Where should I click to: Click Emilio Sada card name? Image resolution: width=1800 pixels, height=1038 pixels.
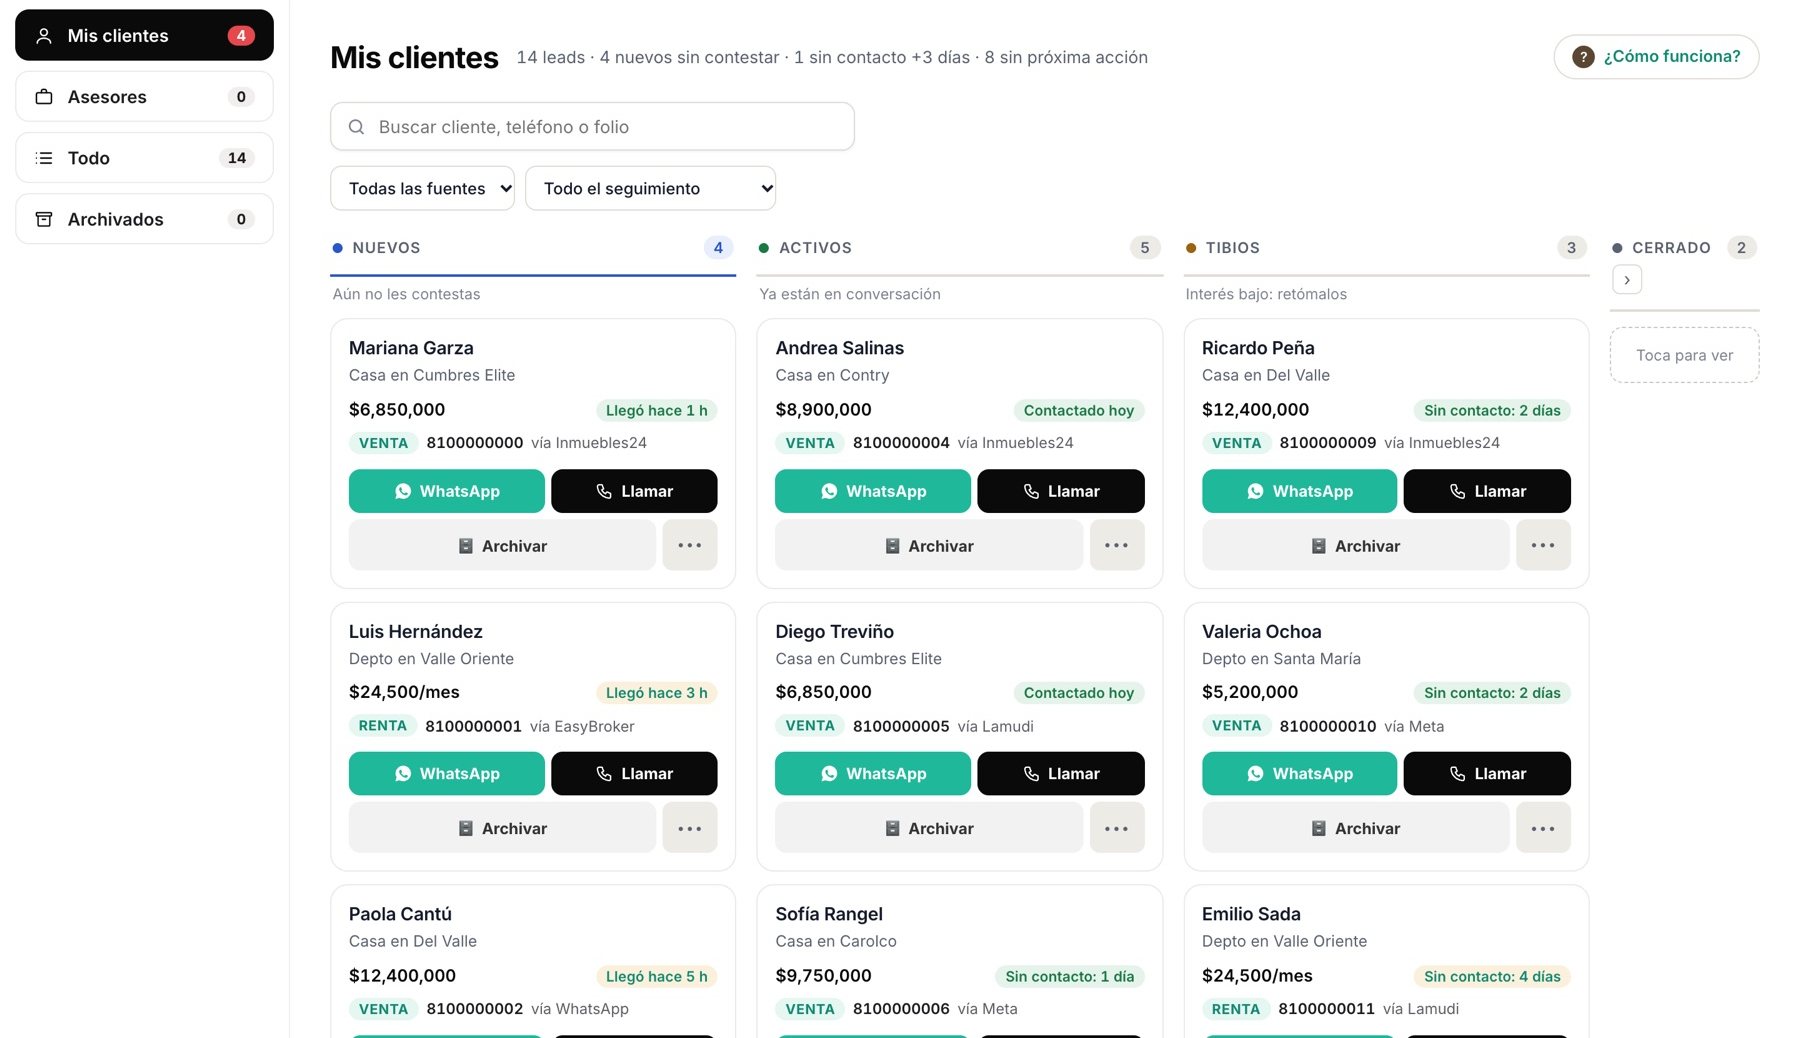(x=1251, y=914)
